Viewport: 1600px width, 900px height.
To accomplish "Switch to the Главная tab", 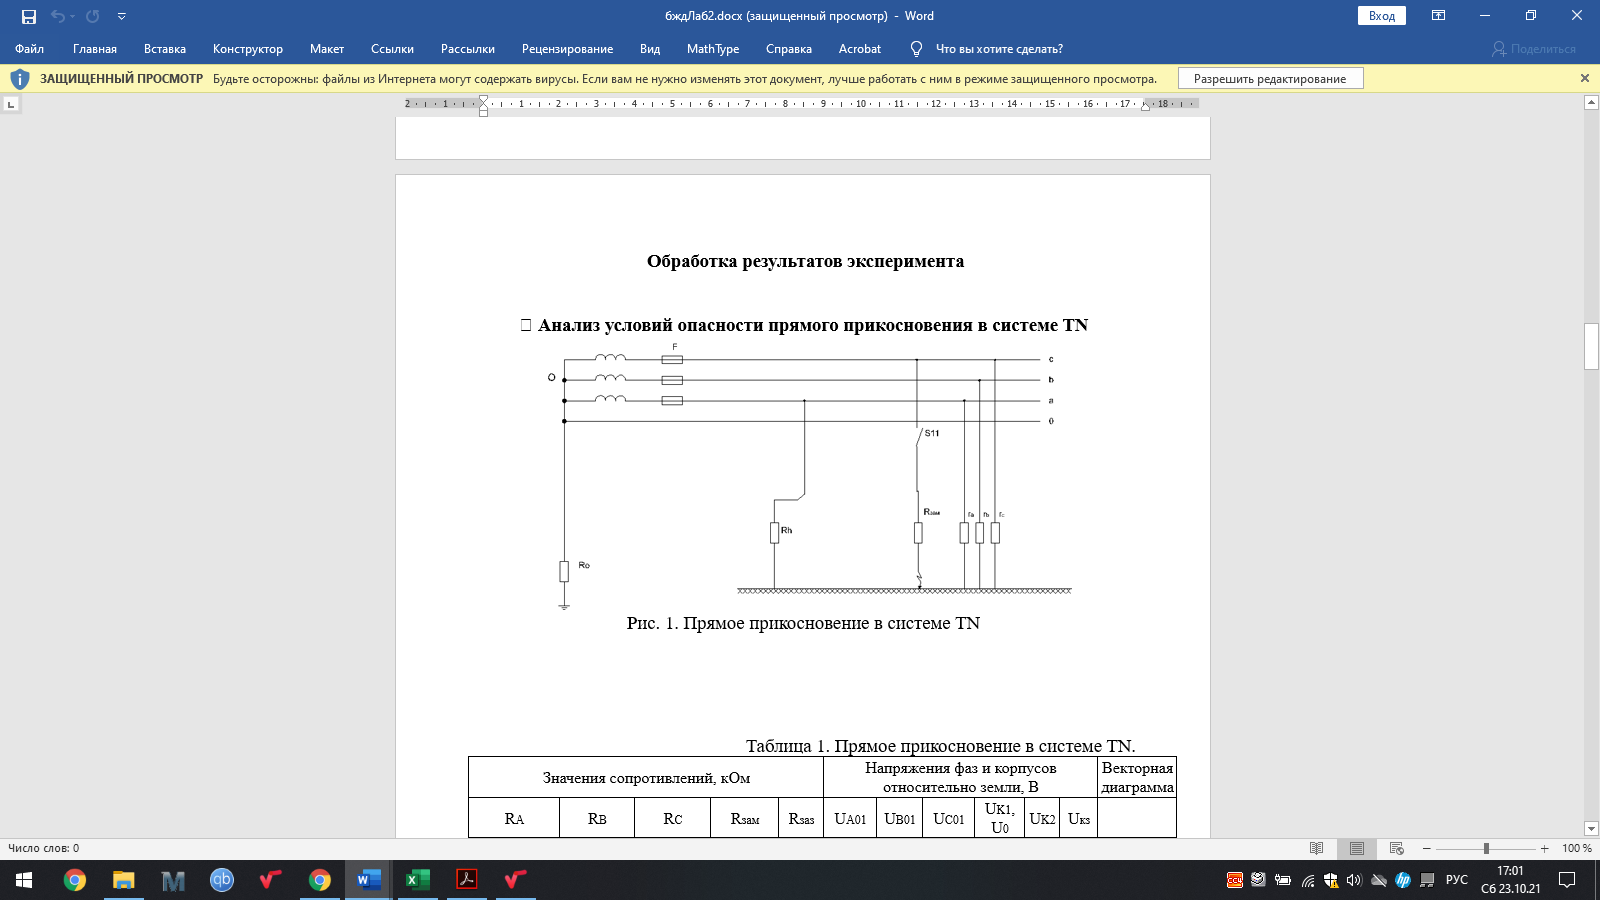I will point(95,49).
